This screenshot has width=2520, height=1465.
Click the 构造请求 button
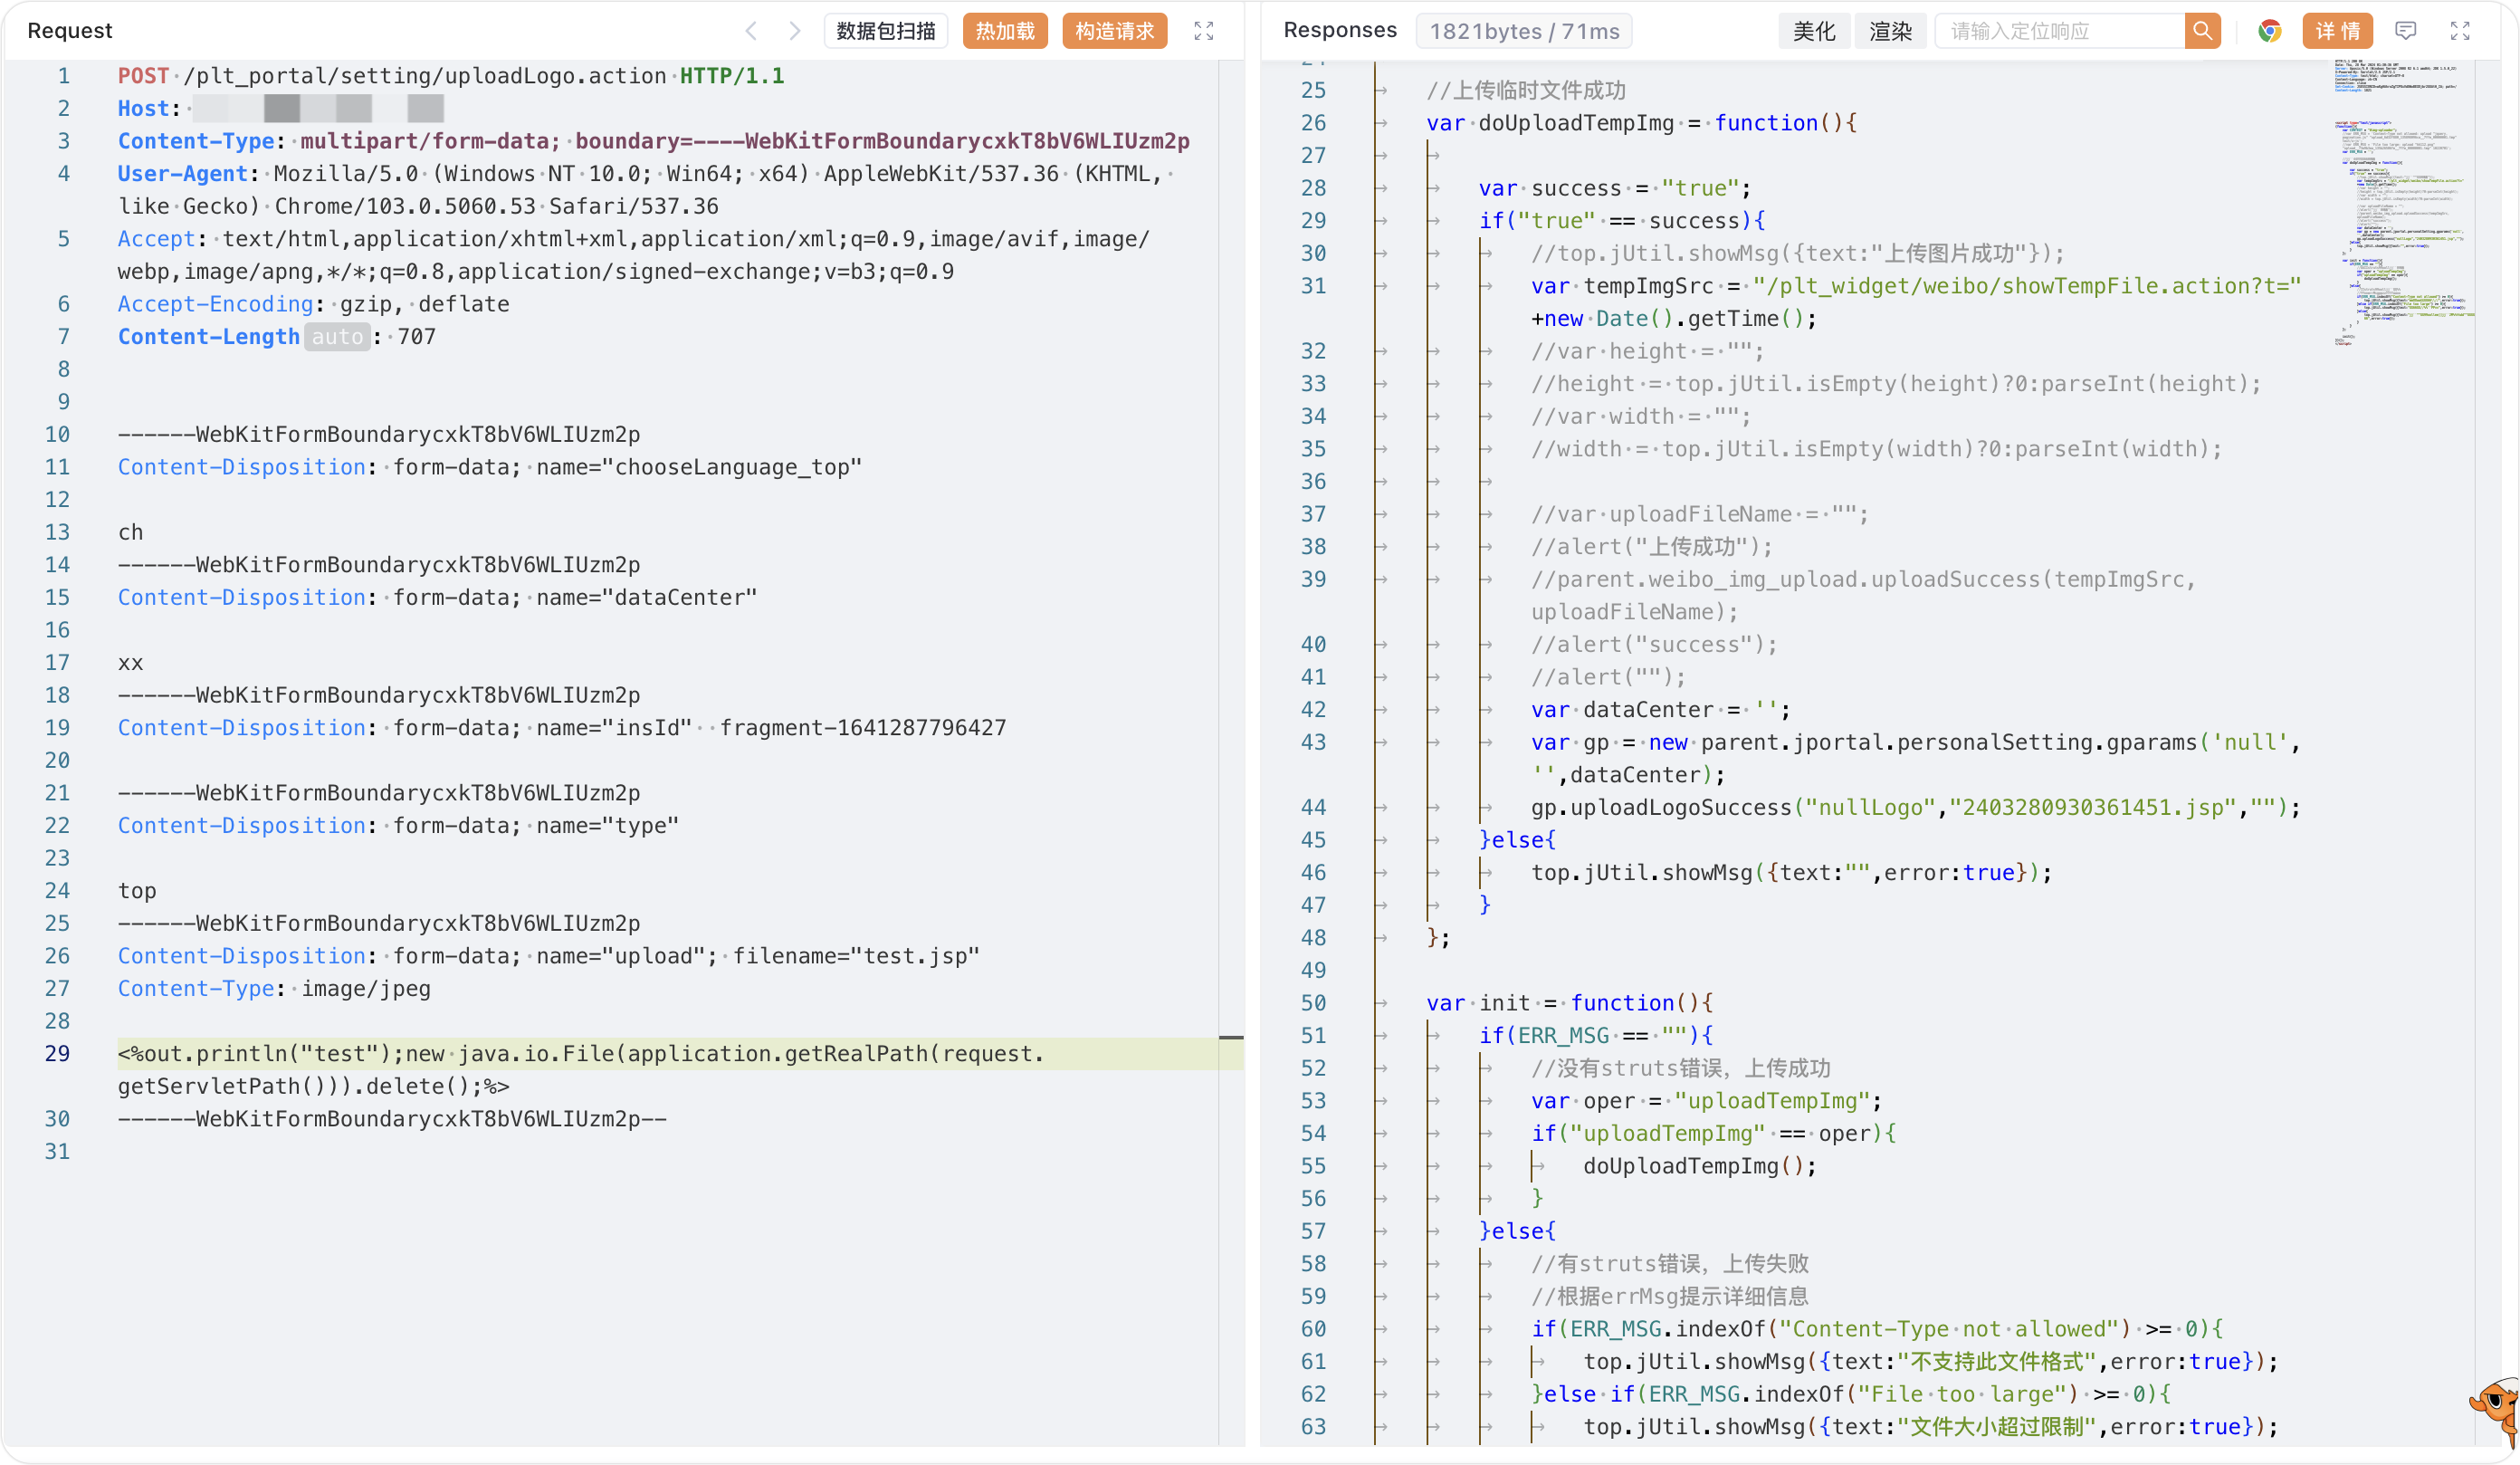[1114, 31]
